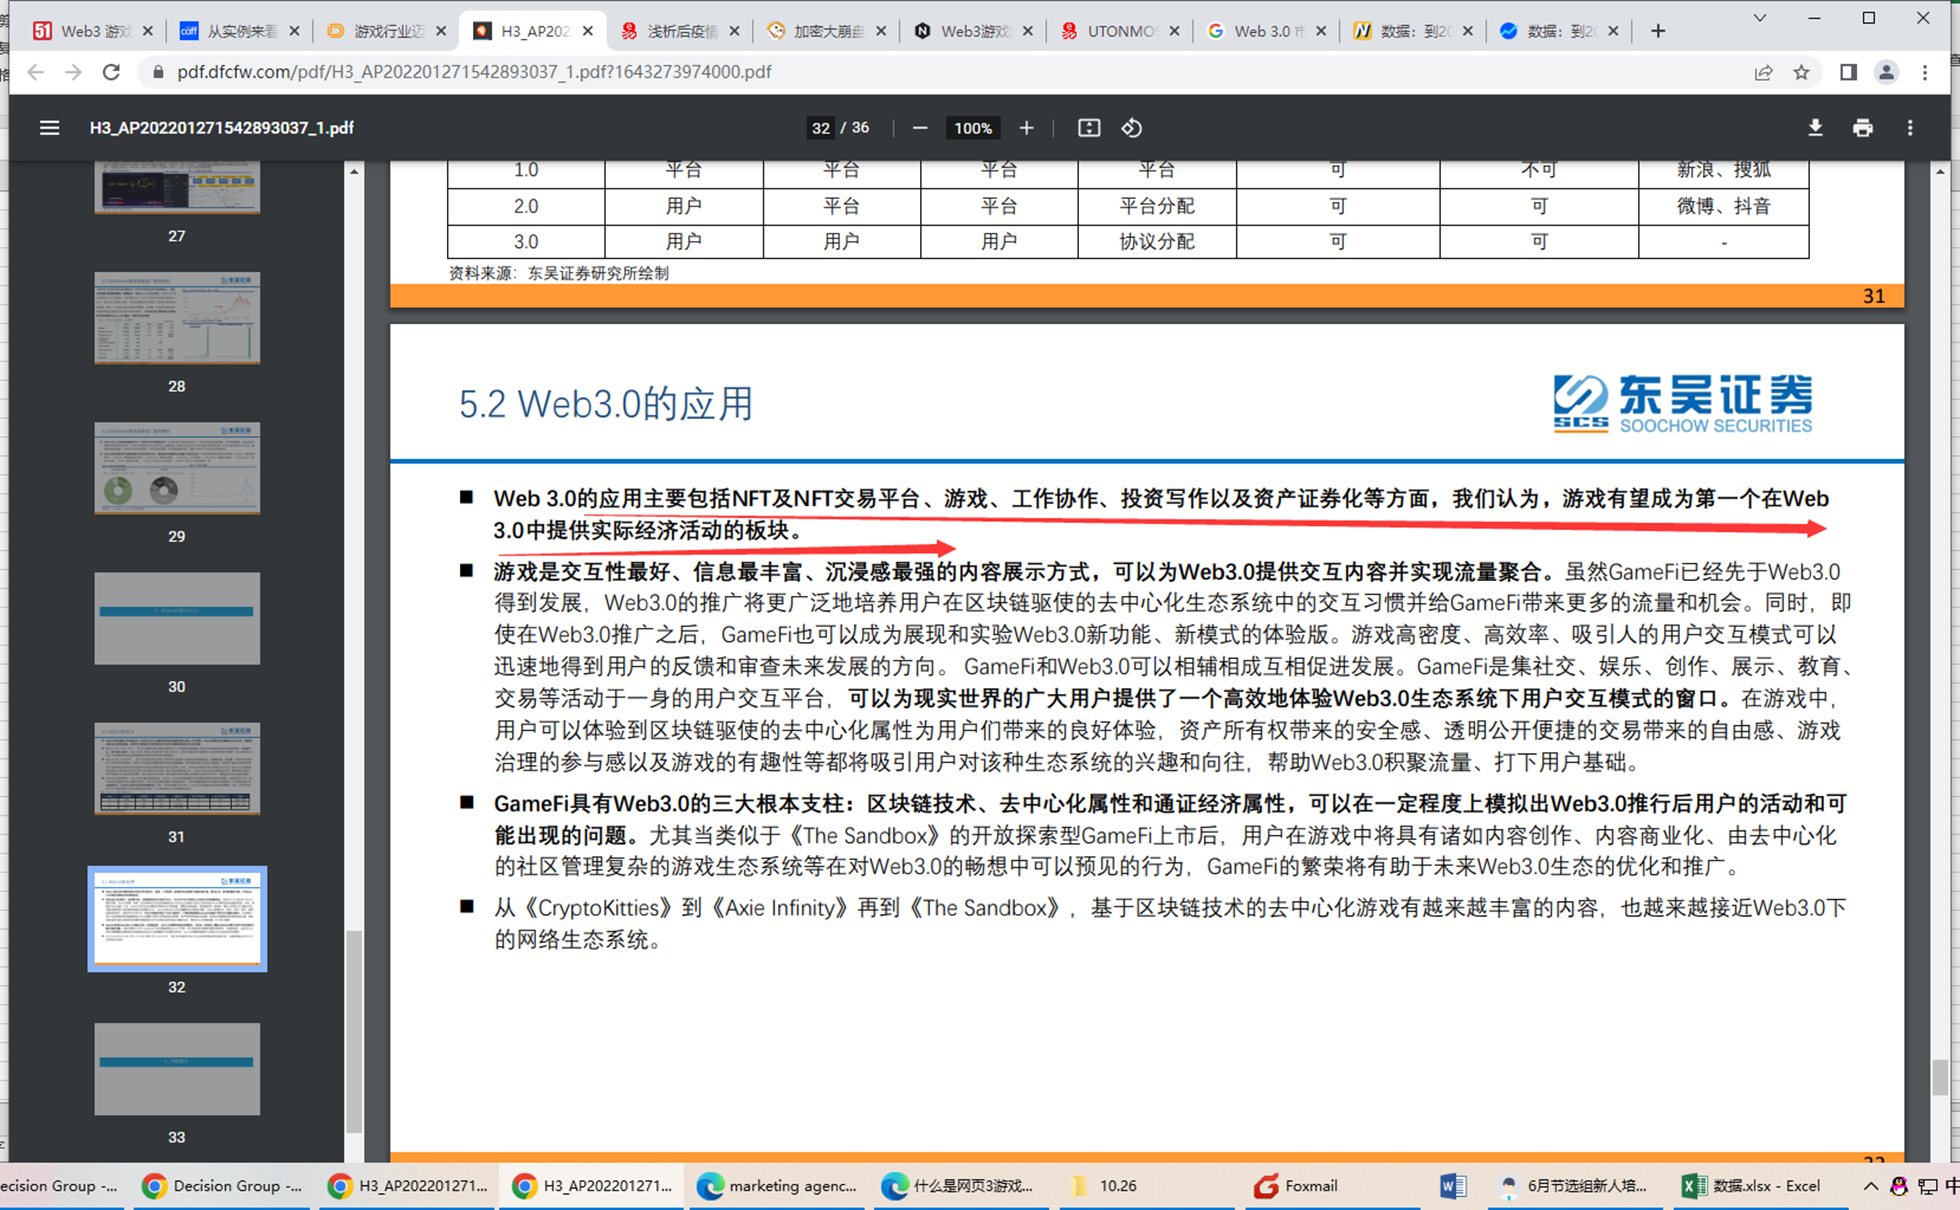1960x1210 pixels.
Task: Print the PDF document
Action: tap(1862, 128)
